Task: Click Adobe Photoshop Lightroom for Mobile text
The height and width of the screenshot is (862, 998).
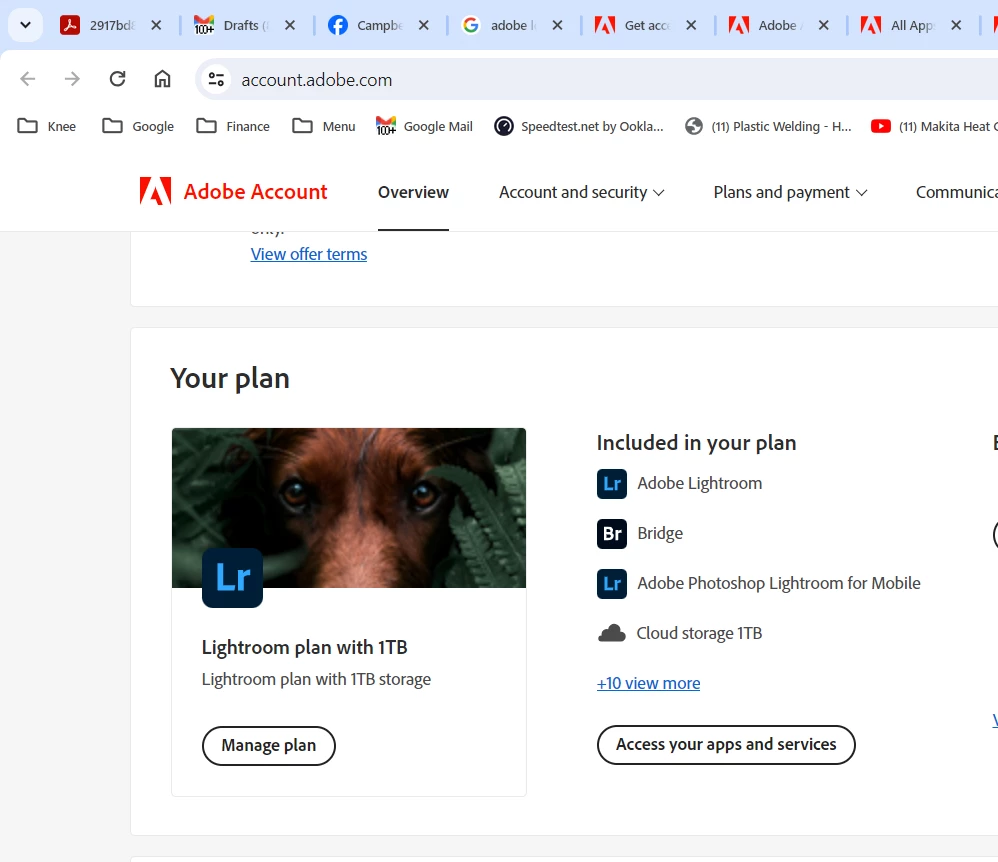Action: tap(779, 583)
